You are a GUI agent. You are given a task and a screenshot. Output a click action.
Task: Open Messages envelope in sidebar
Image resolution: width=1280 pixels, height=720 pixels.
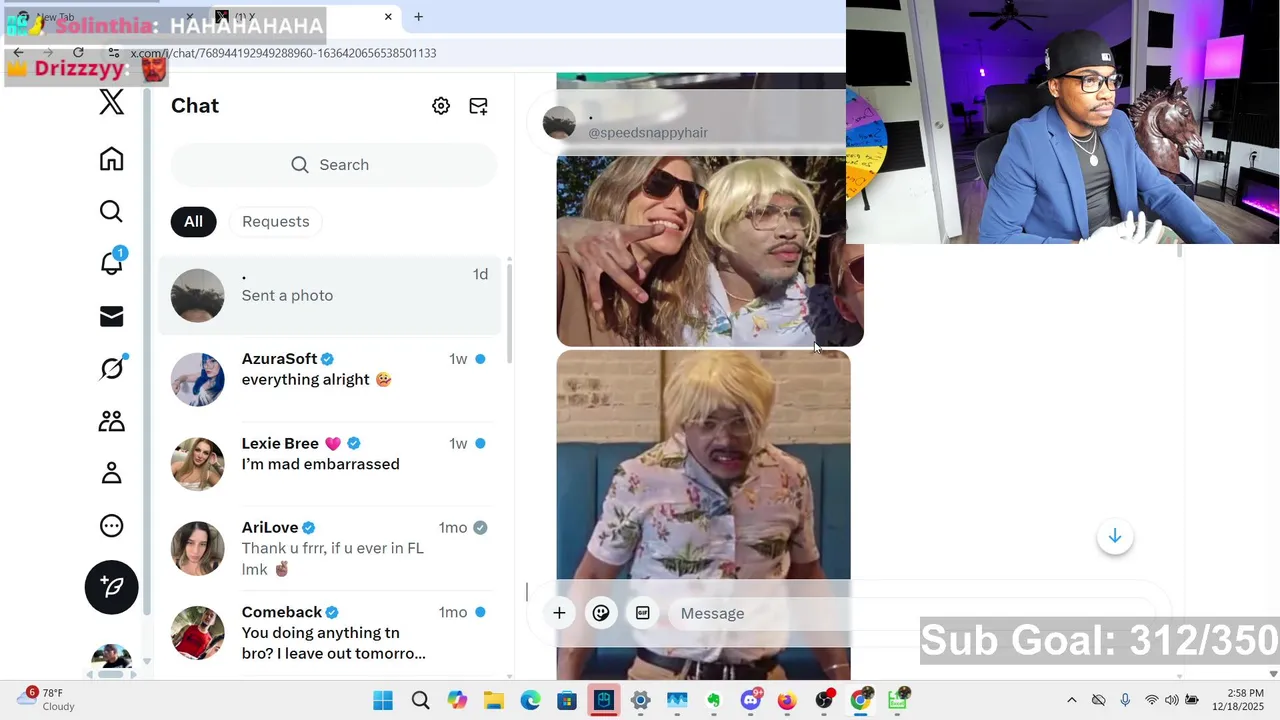112,317
